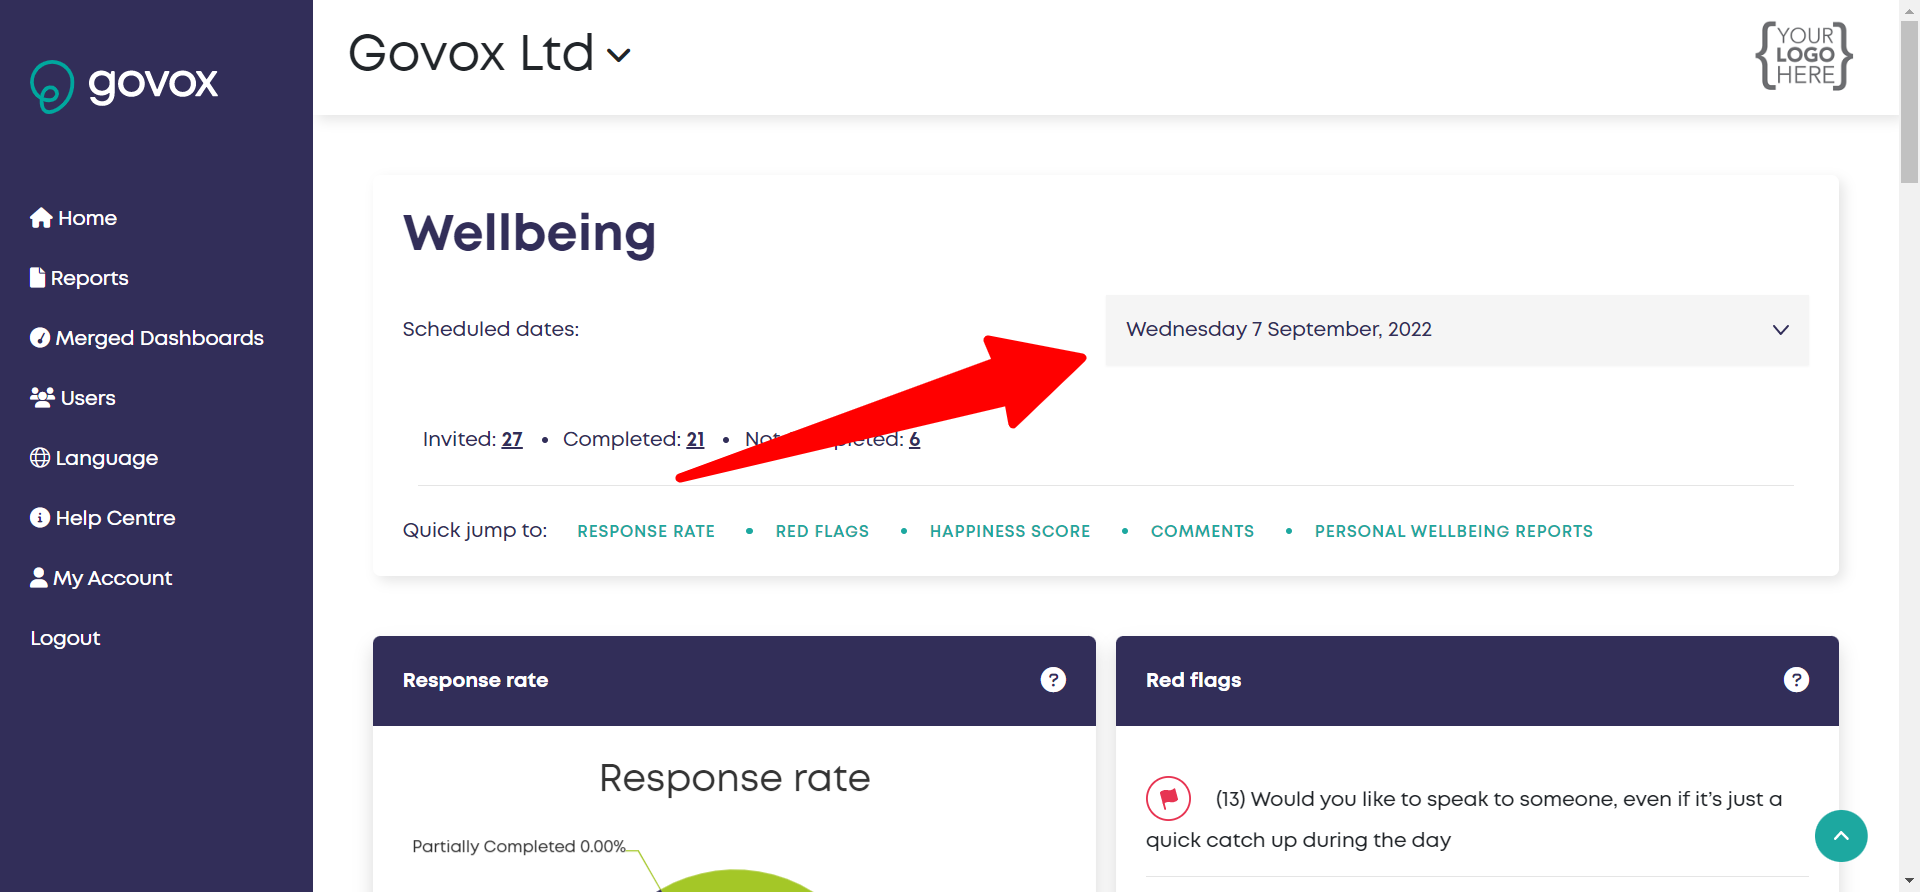Jump to Red Flags section

(x=822, y=531)
